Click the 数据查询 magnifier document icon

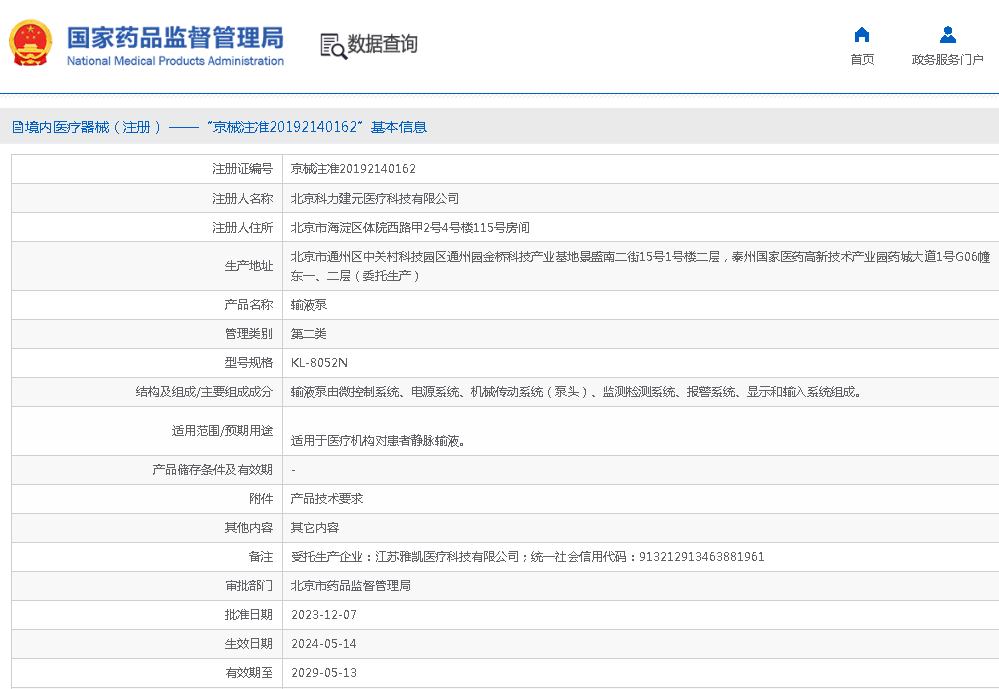pos(332,45)
